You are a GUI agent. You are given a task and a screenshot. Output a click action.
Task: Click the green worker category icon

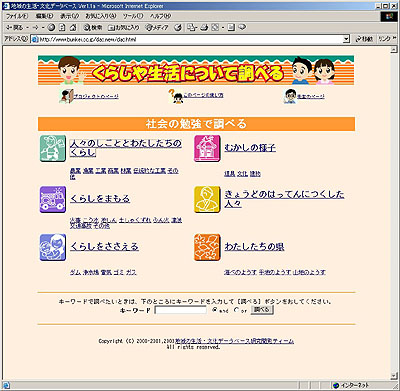[53, 148]
